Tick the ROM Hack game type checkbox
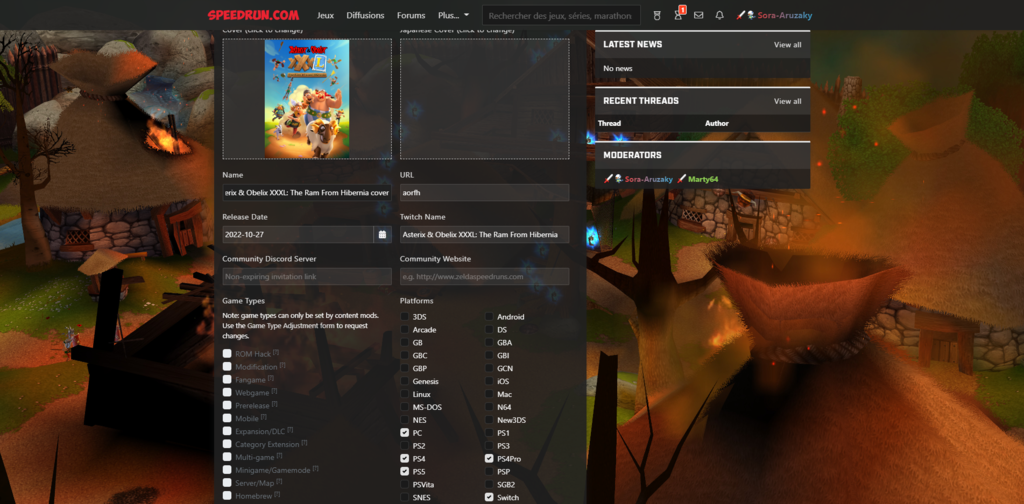The width and height of the screenshot is (1024, 504). (227, 353)
